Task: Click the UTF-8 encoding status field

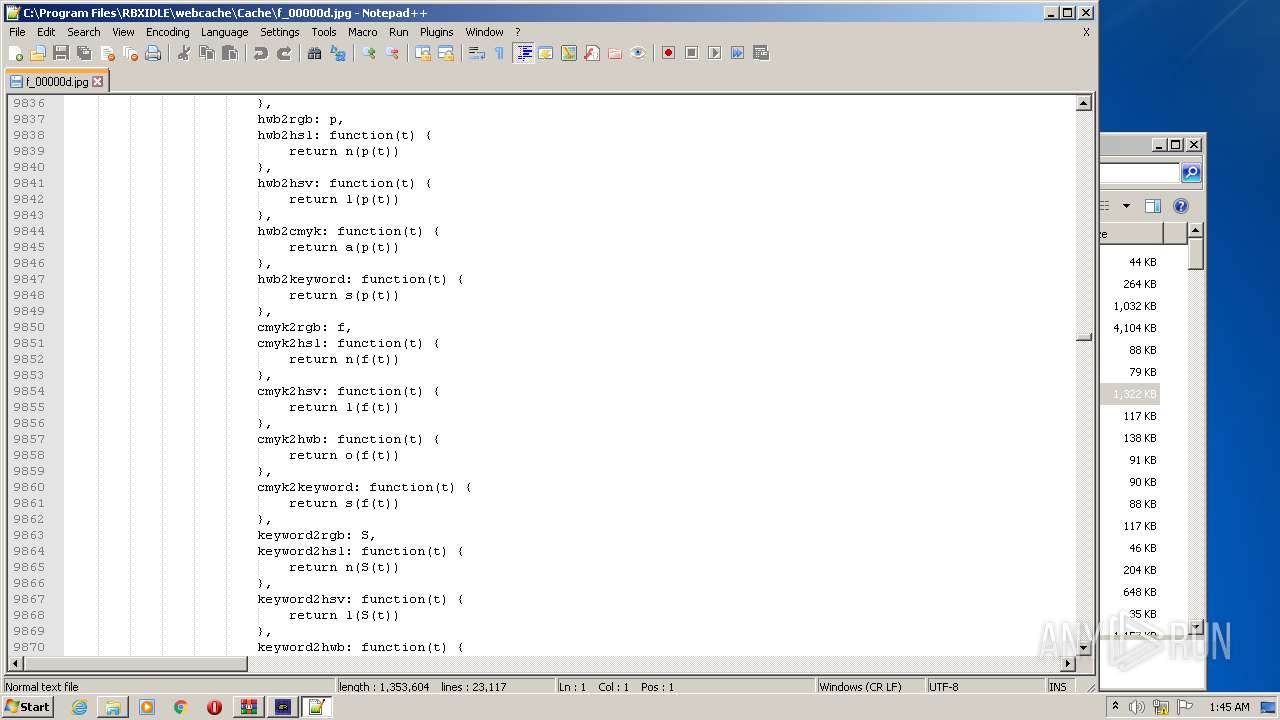Action: 984,687
